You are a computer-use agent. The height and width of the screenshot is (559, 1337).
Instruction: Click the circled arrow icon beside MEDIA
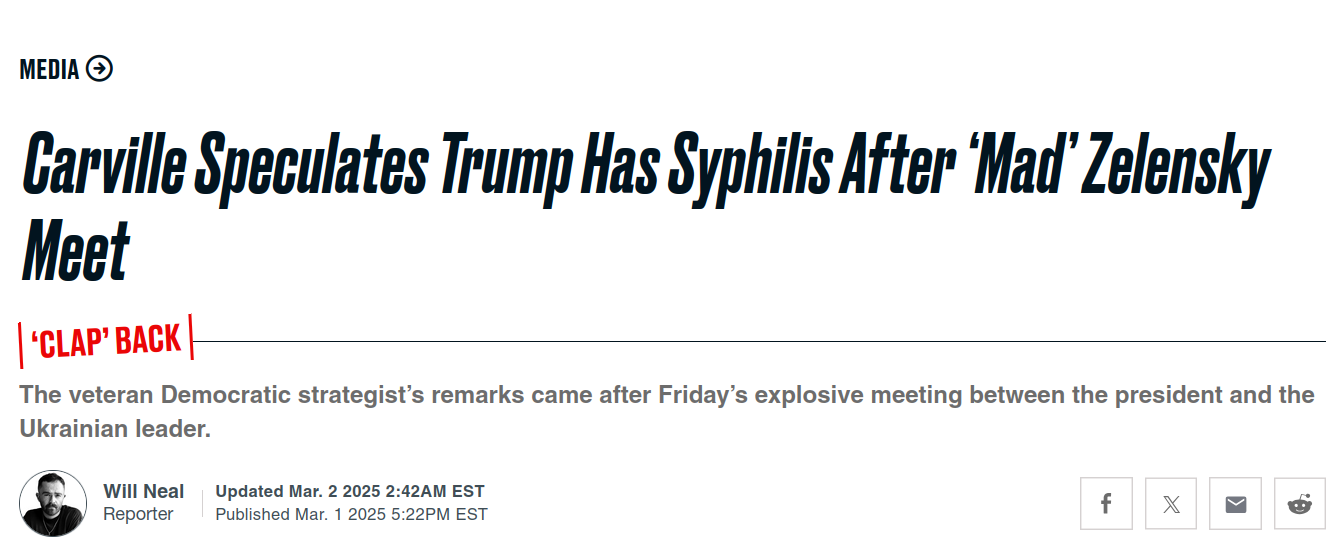(99, 69)
